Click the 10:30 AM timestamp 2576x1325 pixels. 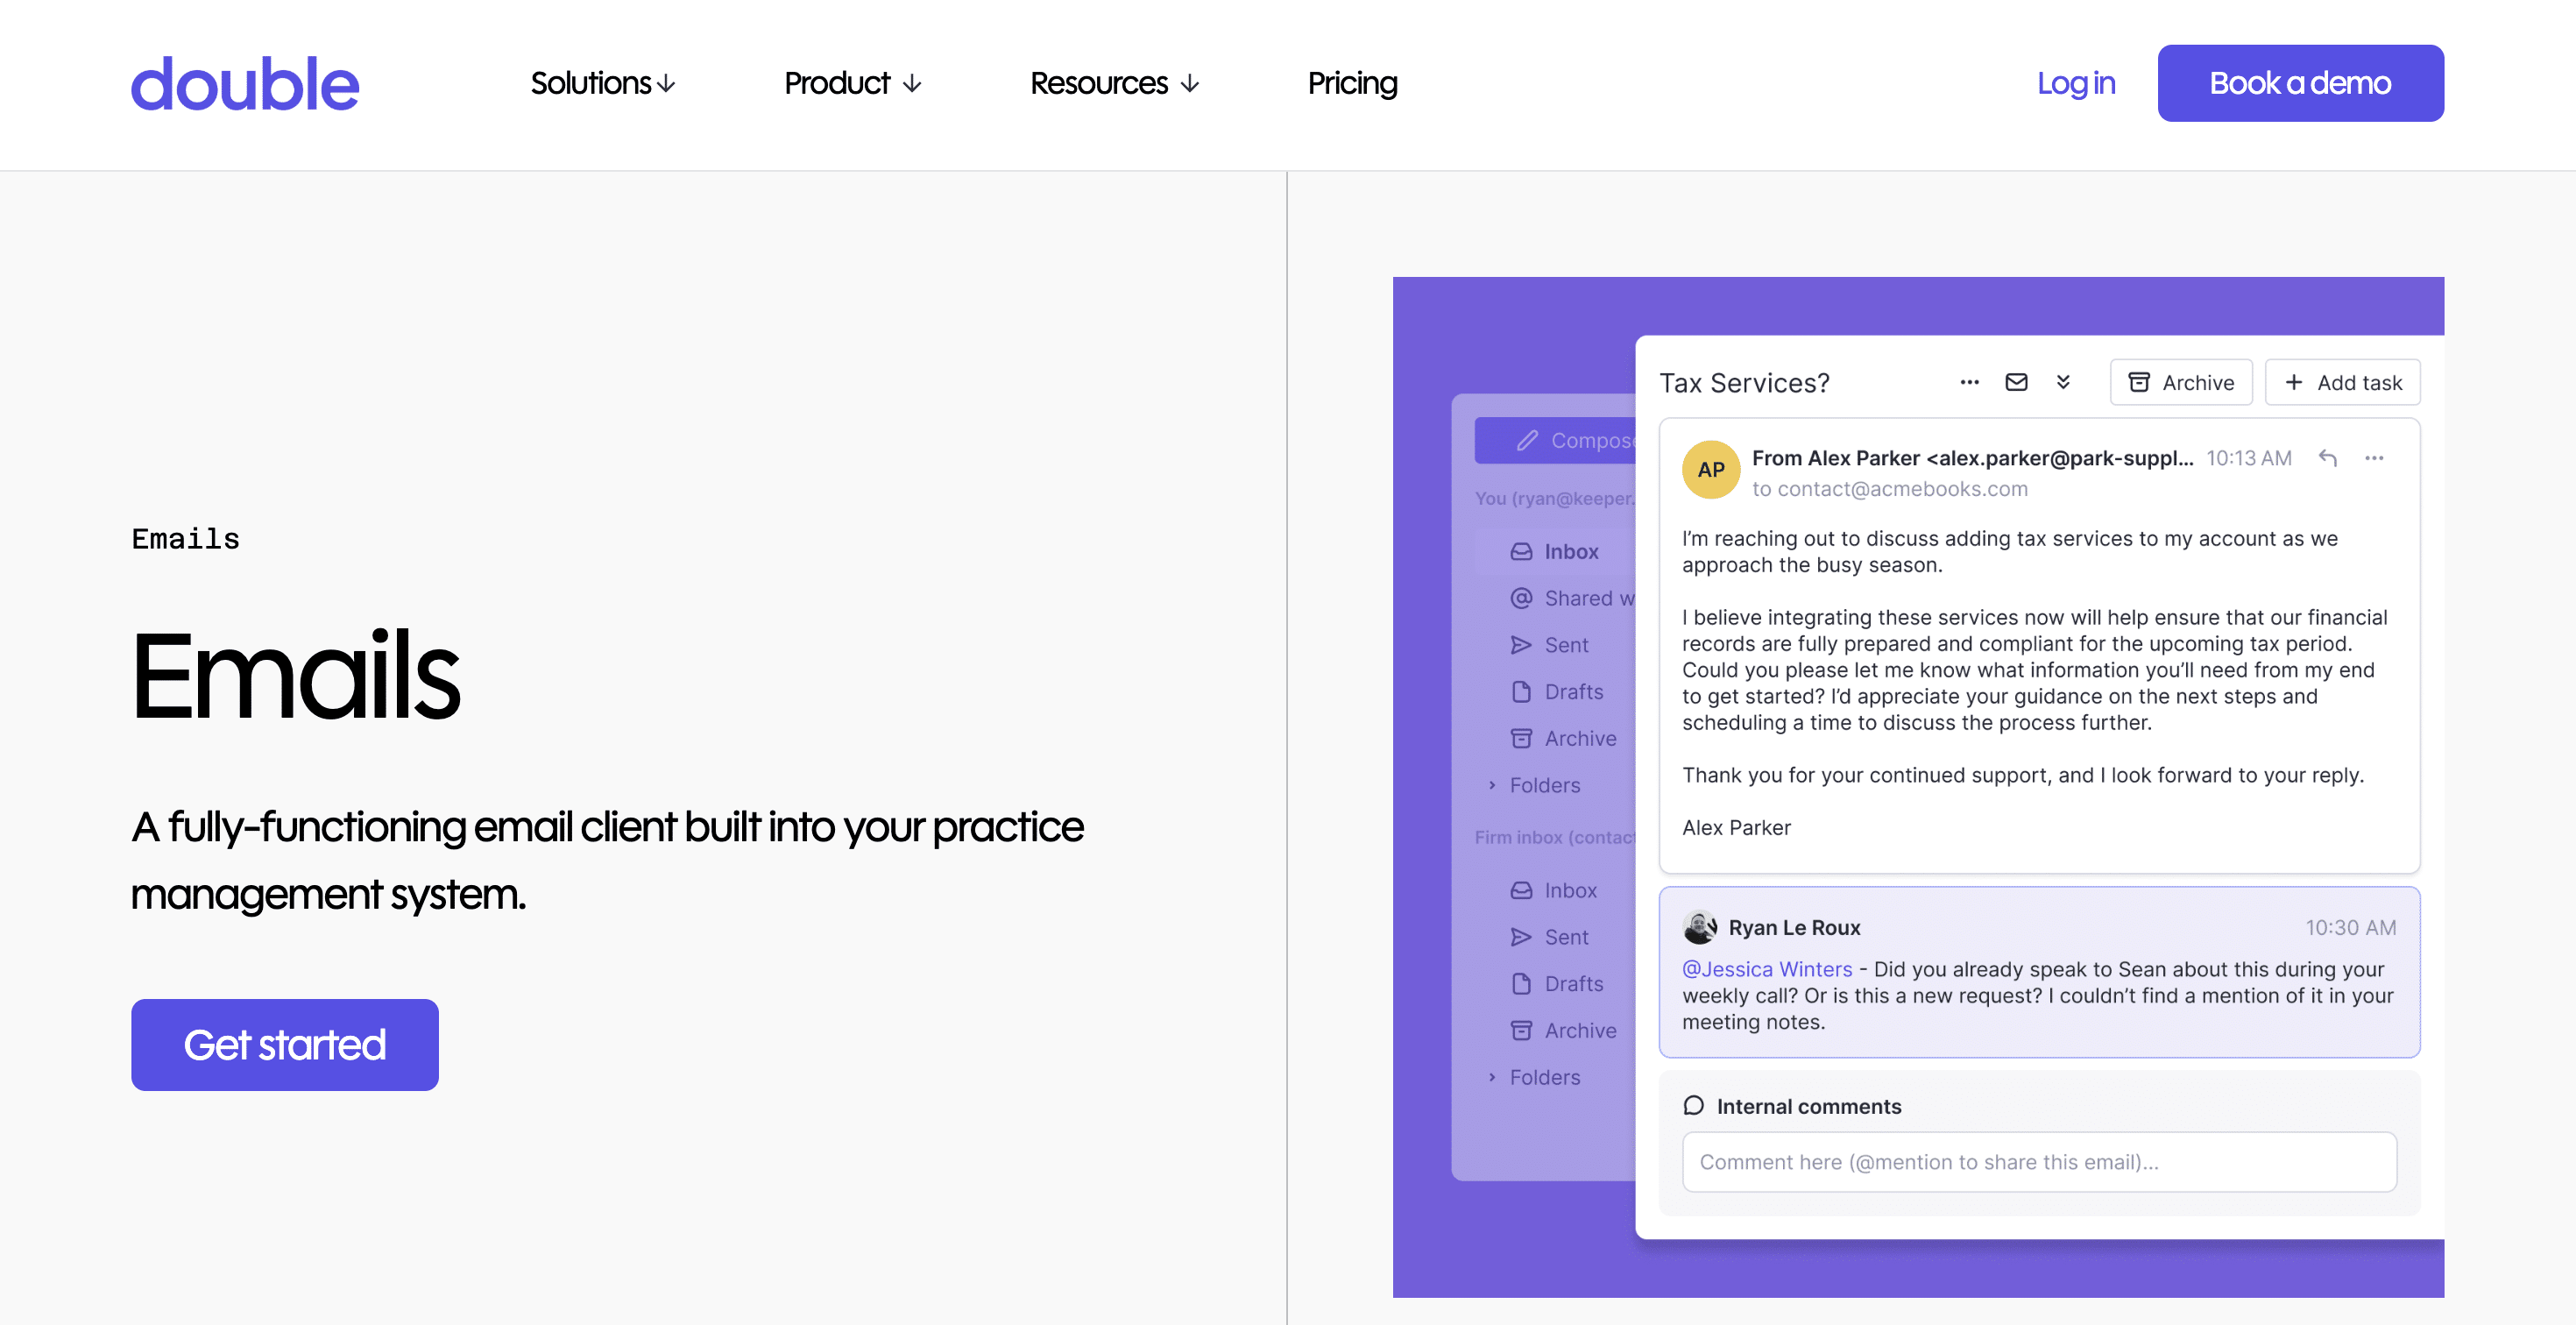coord(2350,927)
